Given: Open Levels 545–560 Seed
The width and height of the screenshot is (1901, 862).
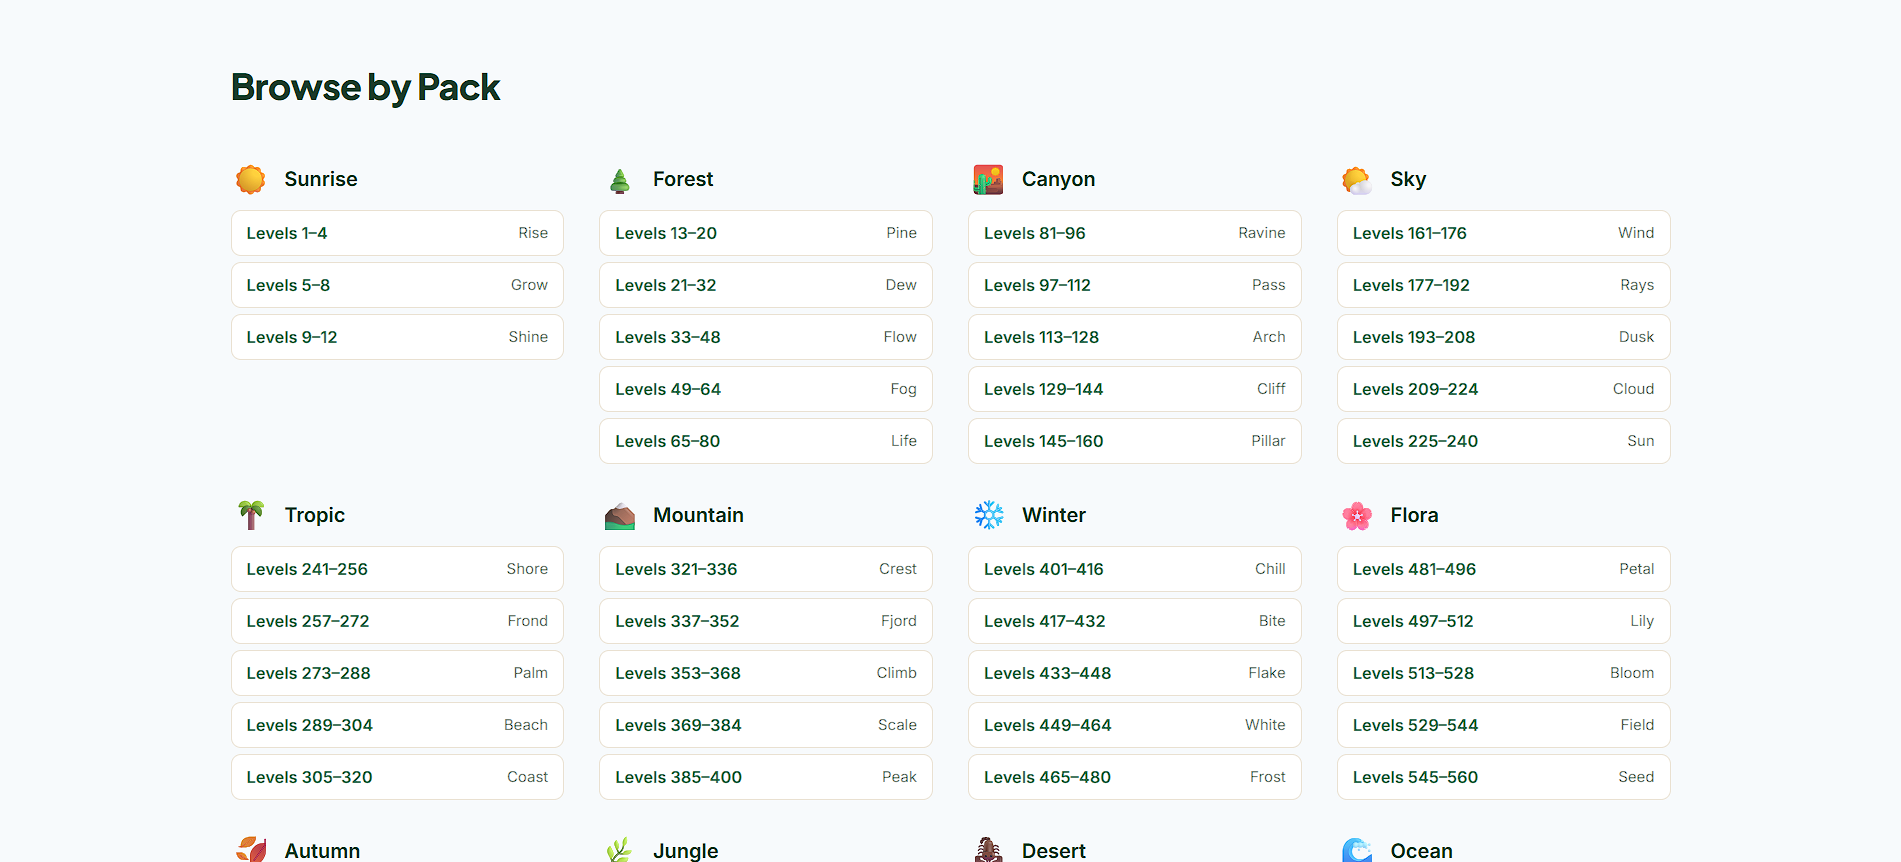Looking at the screenshot, I should coord(1504,777).
